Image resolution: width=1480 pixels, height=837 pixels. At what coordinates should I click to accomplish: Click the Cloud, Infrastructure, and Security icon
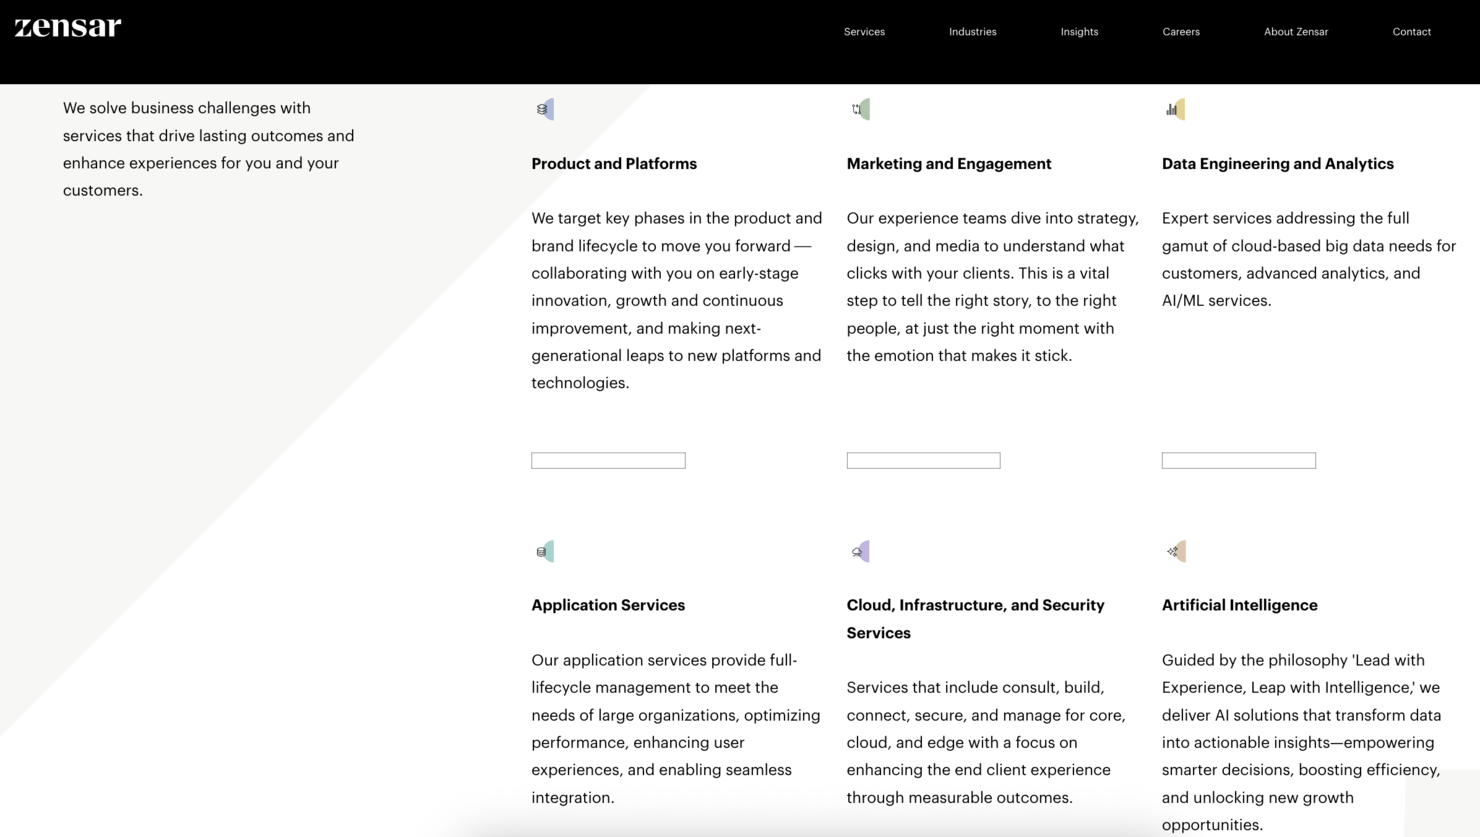860,551
